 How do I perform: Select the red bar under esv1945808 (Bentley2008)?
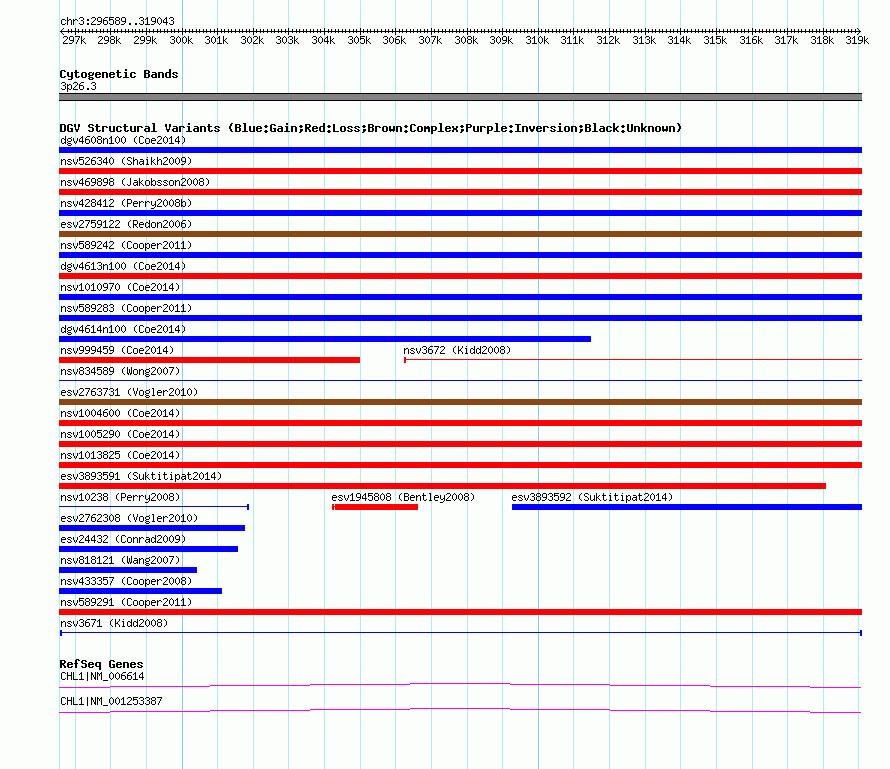pos(375,507)
